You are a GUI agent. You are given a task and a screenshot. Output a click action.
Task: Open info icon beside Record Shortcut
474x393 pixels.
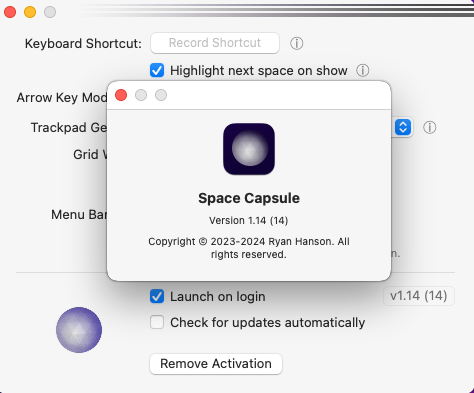tap(296, 43)
